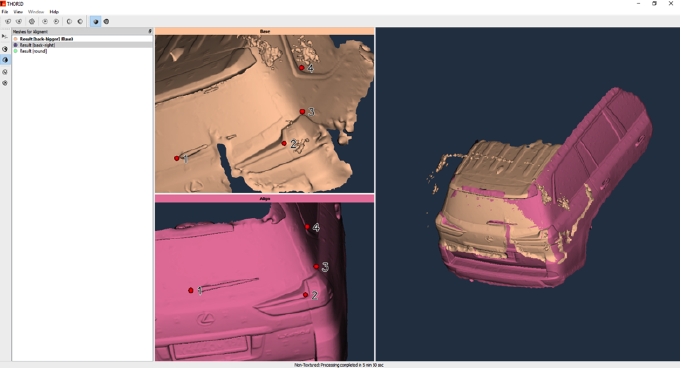Click red marker point 3 in the Base view
Image resolution: width=680 pixels, height=368 pixels.
(x=302, y=112)
